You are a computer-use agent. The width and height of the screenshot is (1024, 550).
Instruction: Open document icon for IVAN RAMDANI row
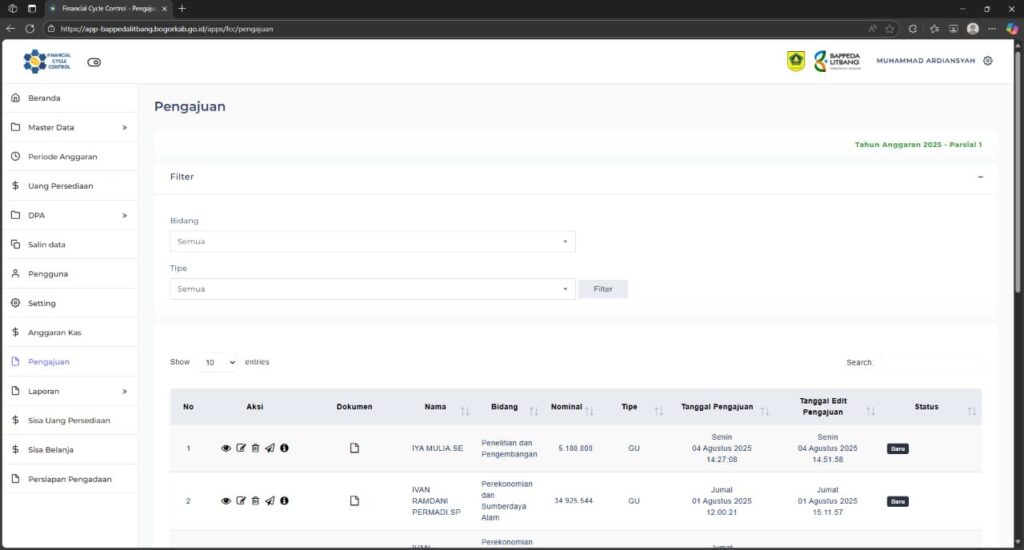coord(354,501)
